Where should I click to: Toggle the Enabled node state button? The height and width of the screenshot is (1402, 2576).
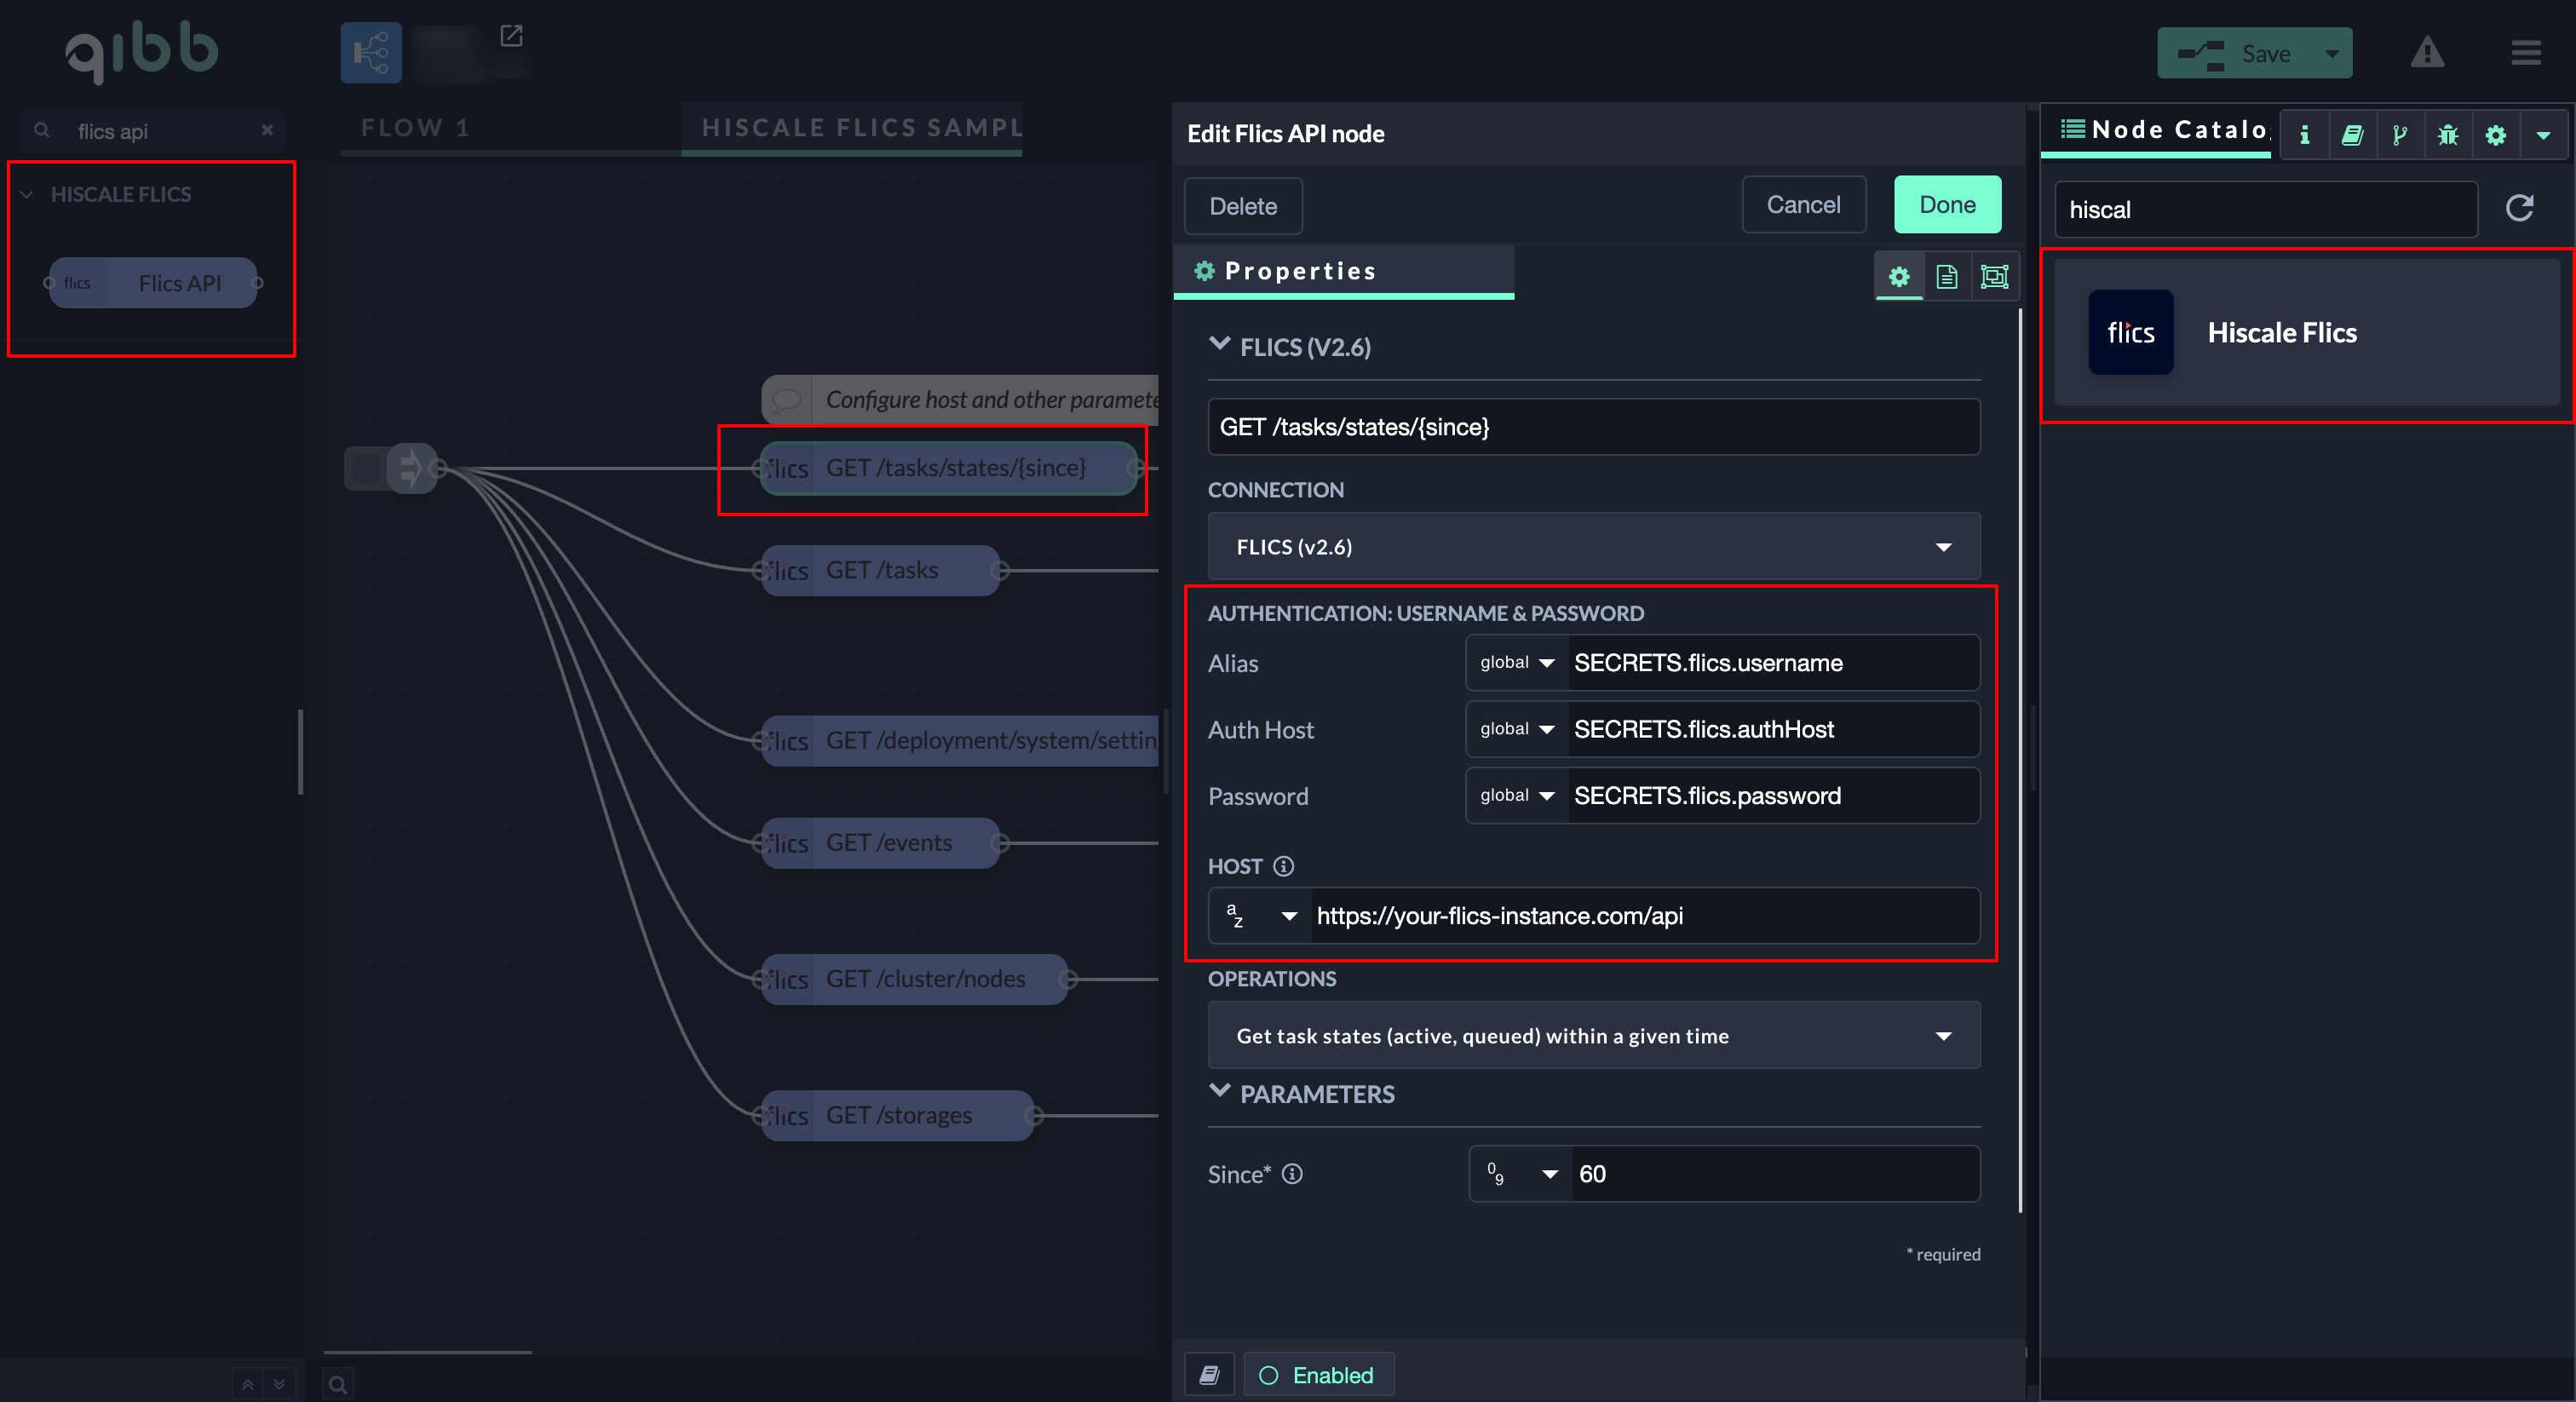point(1318,1375)
